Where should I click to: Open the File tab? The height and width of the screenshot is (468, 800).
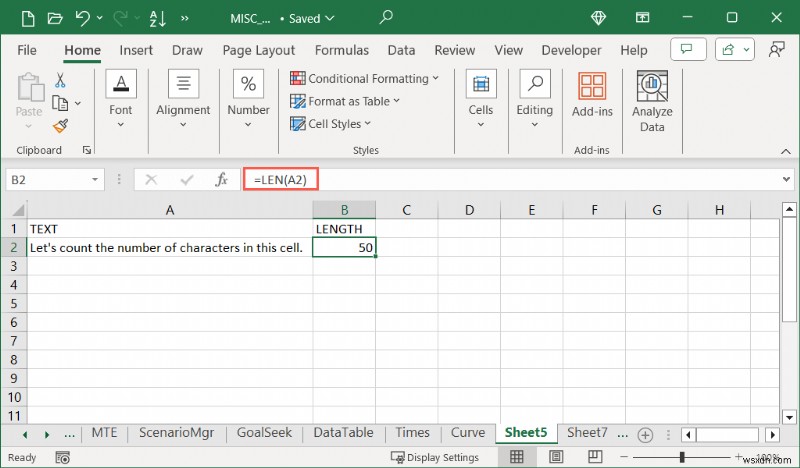pos(27,50)
